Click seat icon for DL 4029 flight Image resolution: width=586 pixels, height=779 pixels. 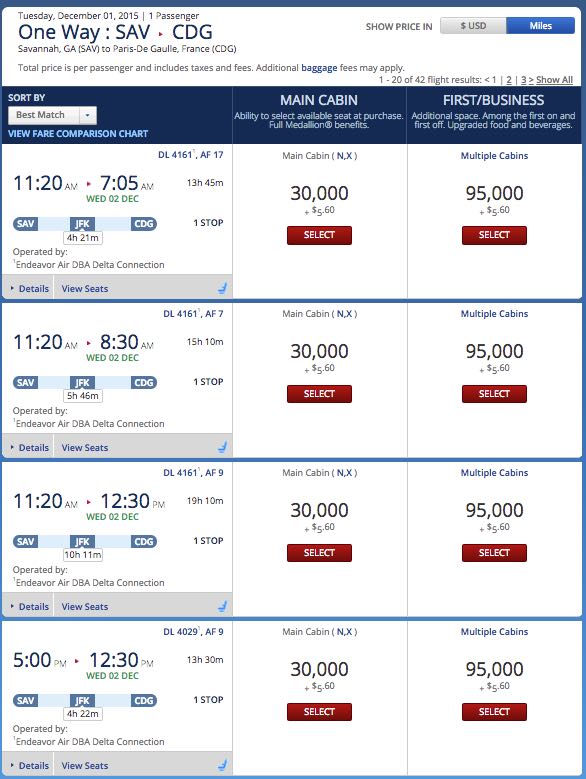click(222, 765)
